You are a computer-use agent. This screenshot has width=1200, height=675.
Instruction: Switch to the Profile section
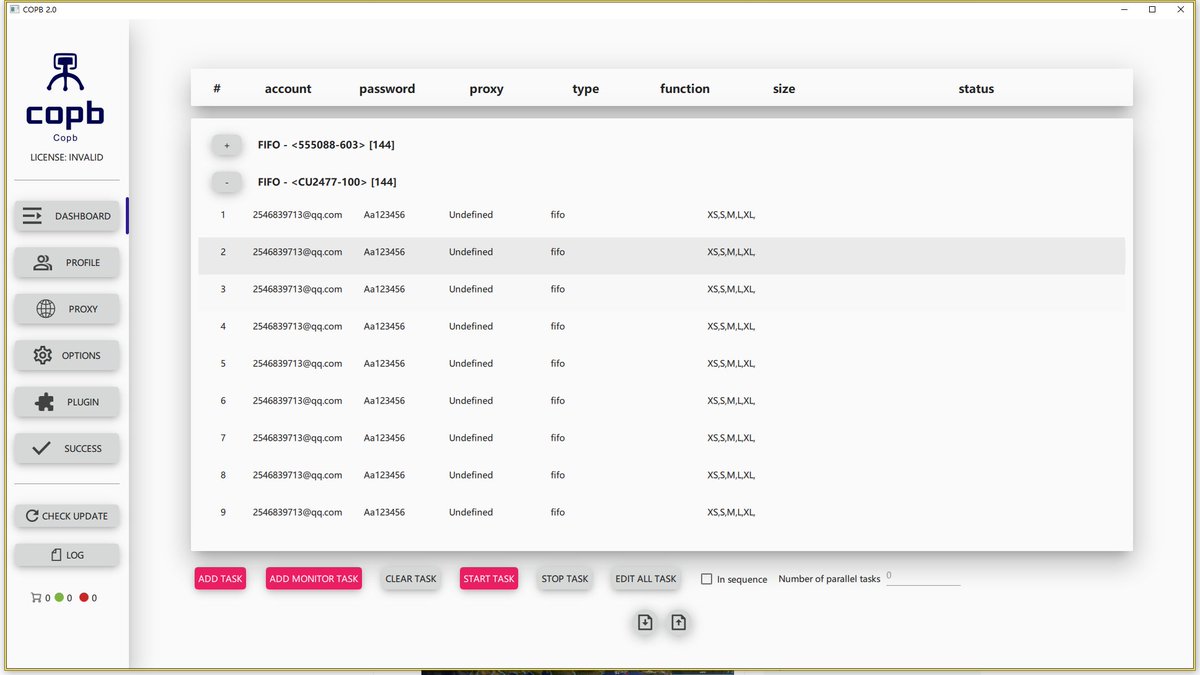[66, 262]
